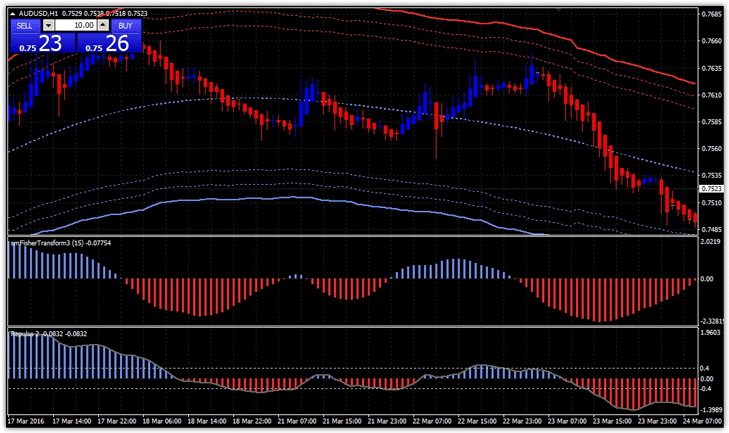Click the 17 Mar 2016 date label
Image resolution: width=729 pixels, height=433 pixels.
(27, 420)
